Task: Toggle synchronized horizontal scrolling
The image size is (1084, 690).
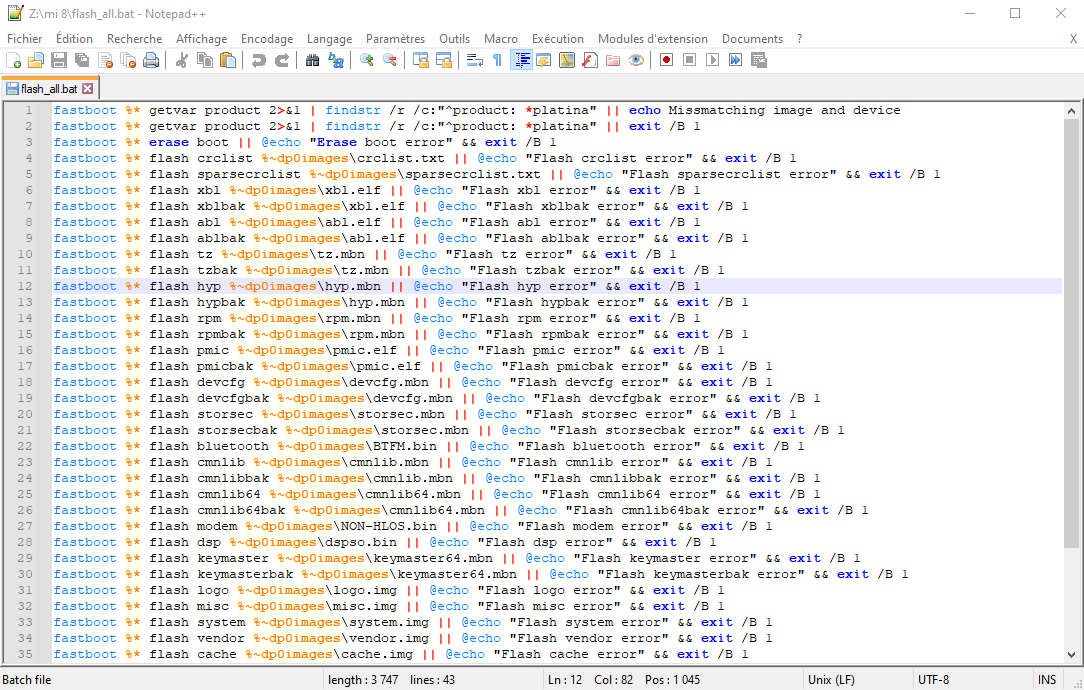Action: [x=444, y=60]
